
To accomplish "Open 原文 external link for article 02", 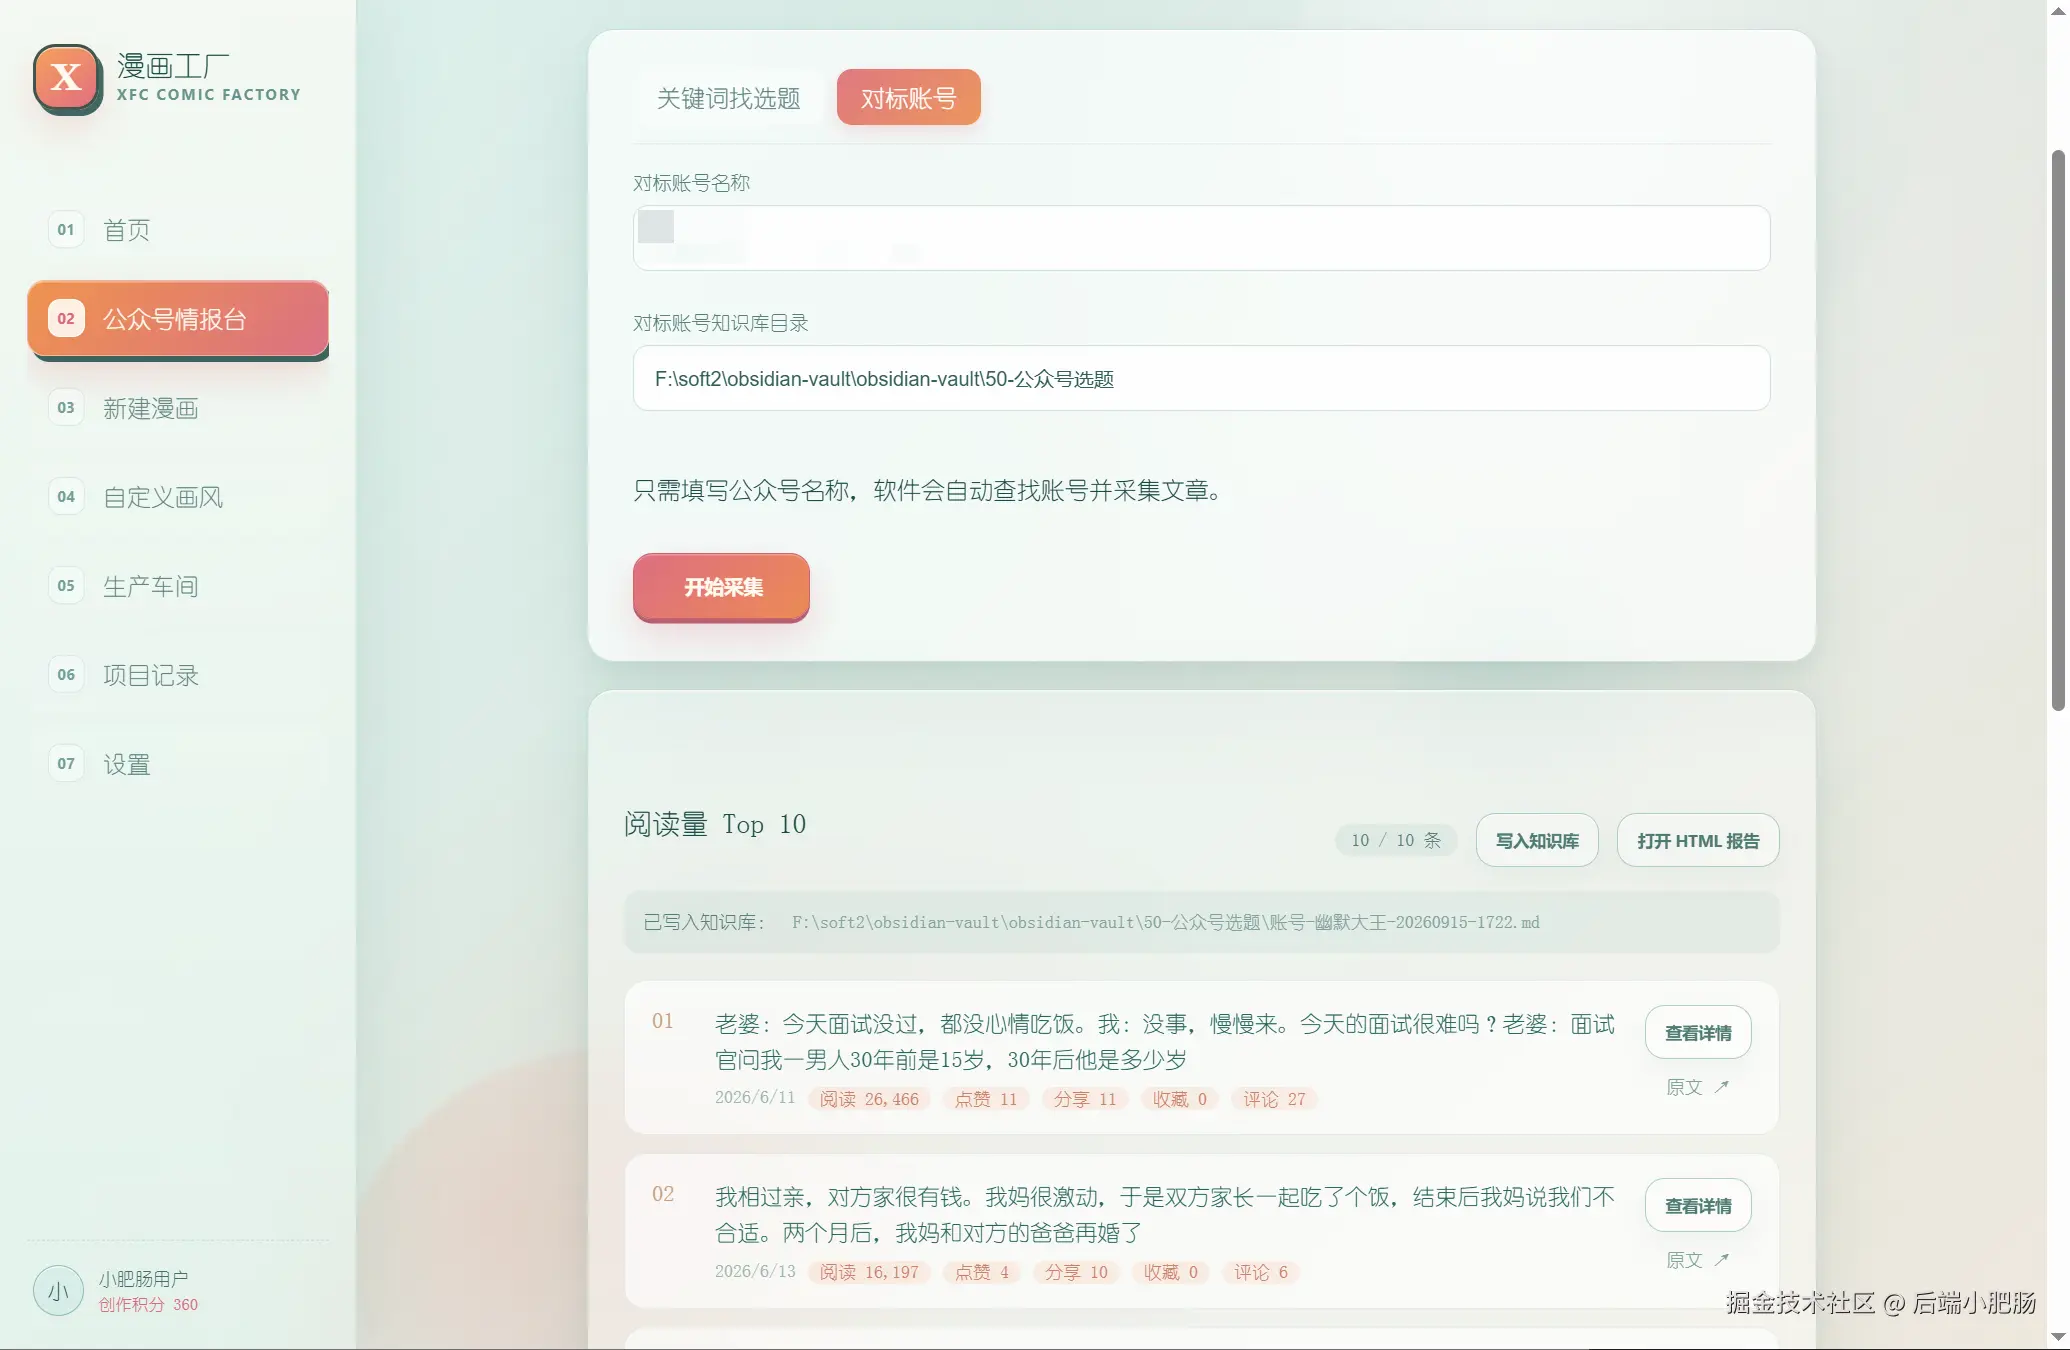I will coord(1697,1260).
